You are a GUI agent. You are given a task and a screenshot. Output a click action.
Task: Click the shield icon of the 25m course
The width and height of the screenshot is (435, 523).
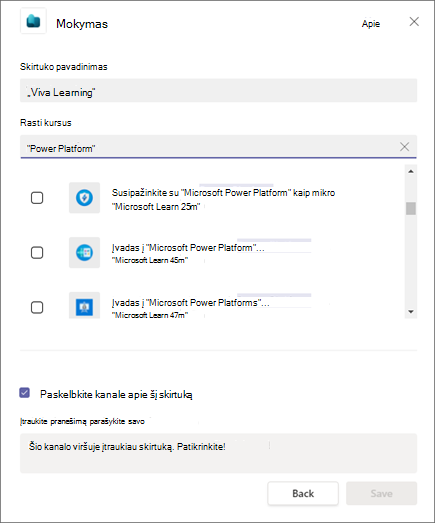click(84, 198)
